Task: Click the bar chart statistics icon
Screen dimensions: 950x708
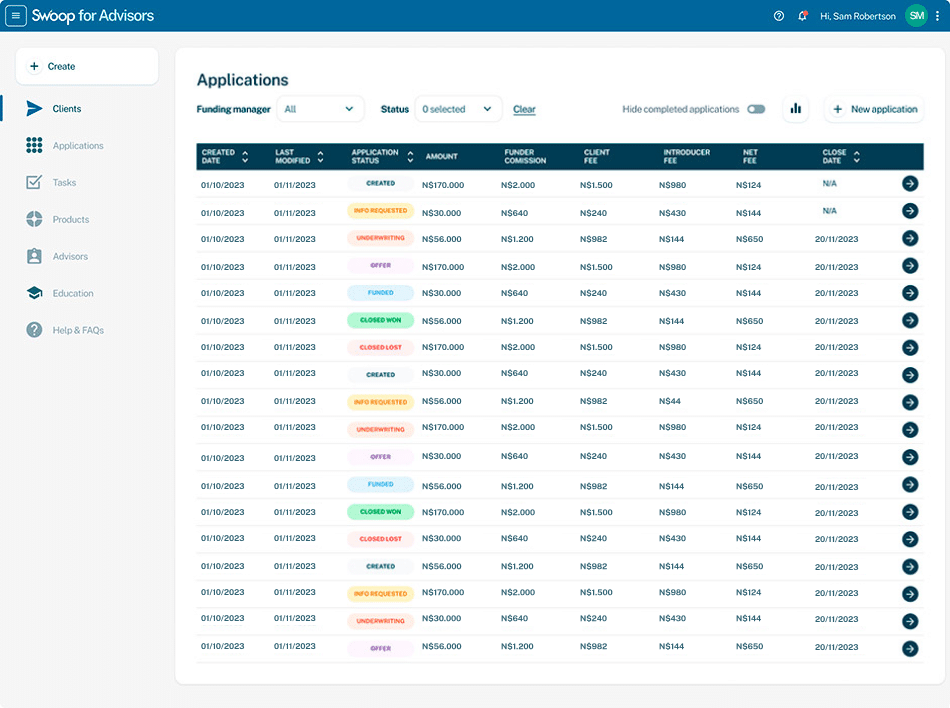Action: click(x=796, y=109)
